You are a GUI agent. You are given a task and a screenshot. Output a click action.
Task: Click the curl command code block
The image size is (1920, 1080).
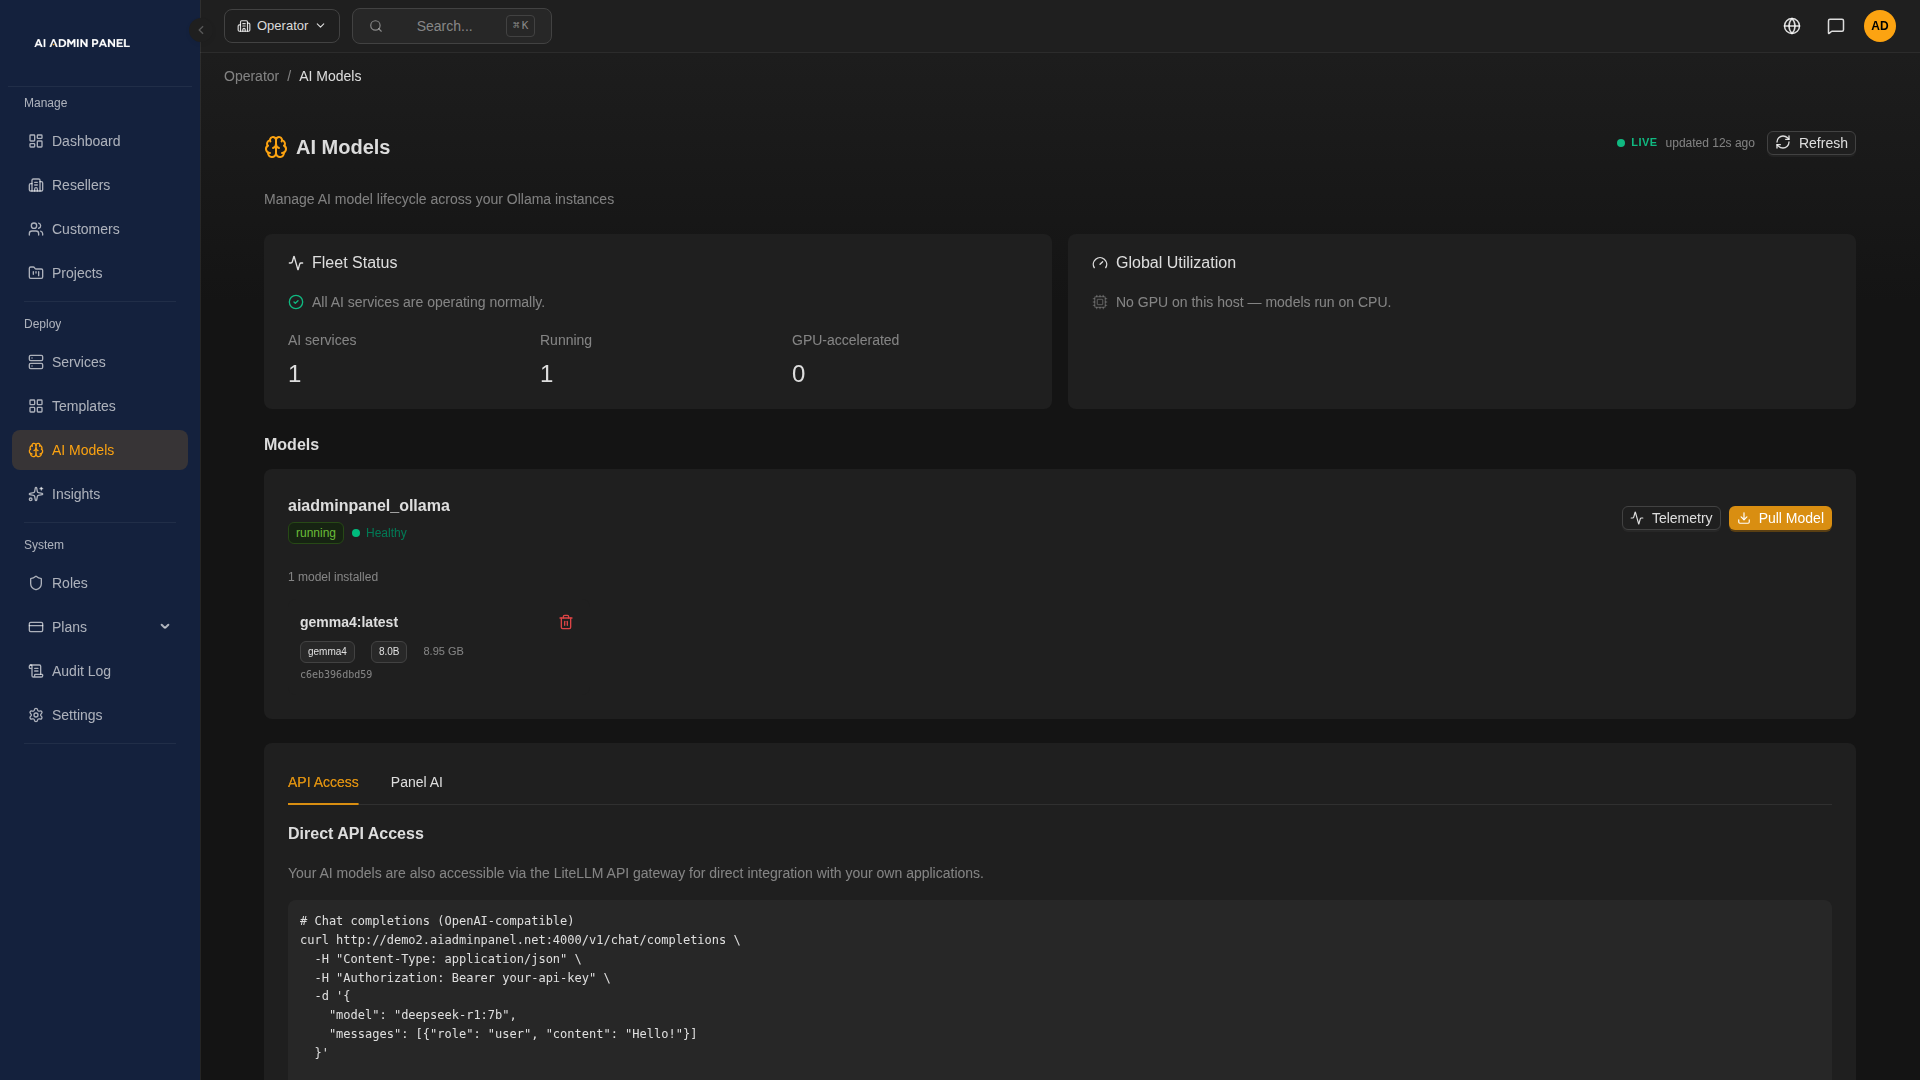click(1060, 990)
